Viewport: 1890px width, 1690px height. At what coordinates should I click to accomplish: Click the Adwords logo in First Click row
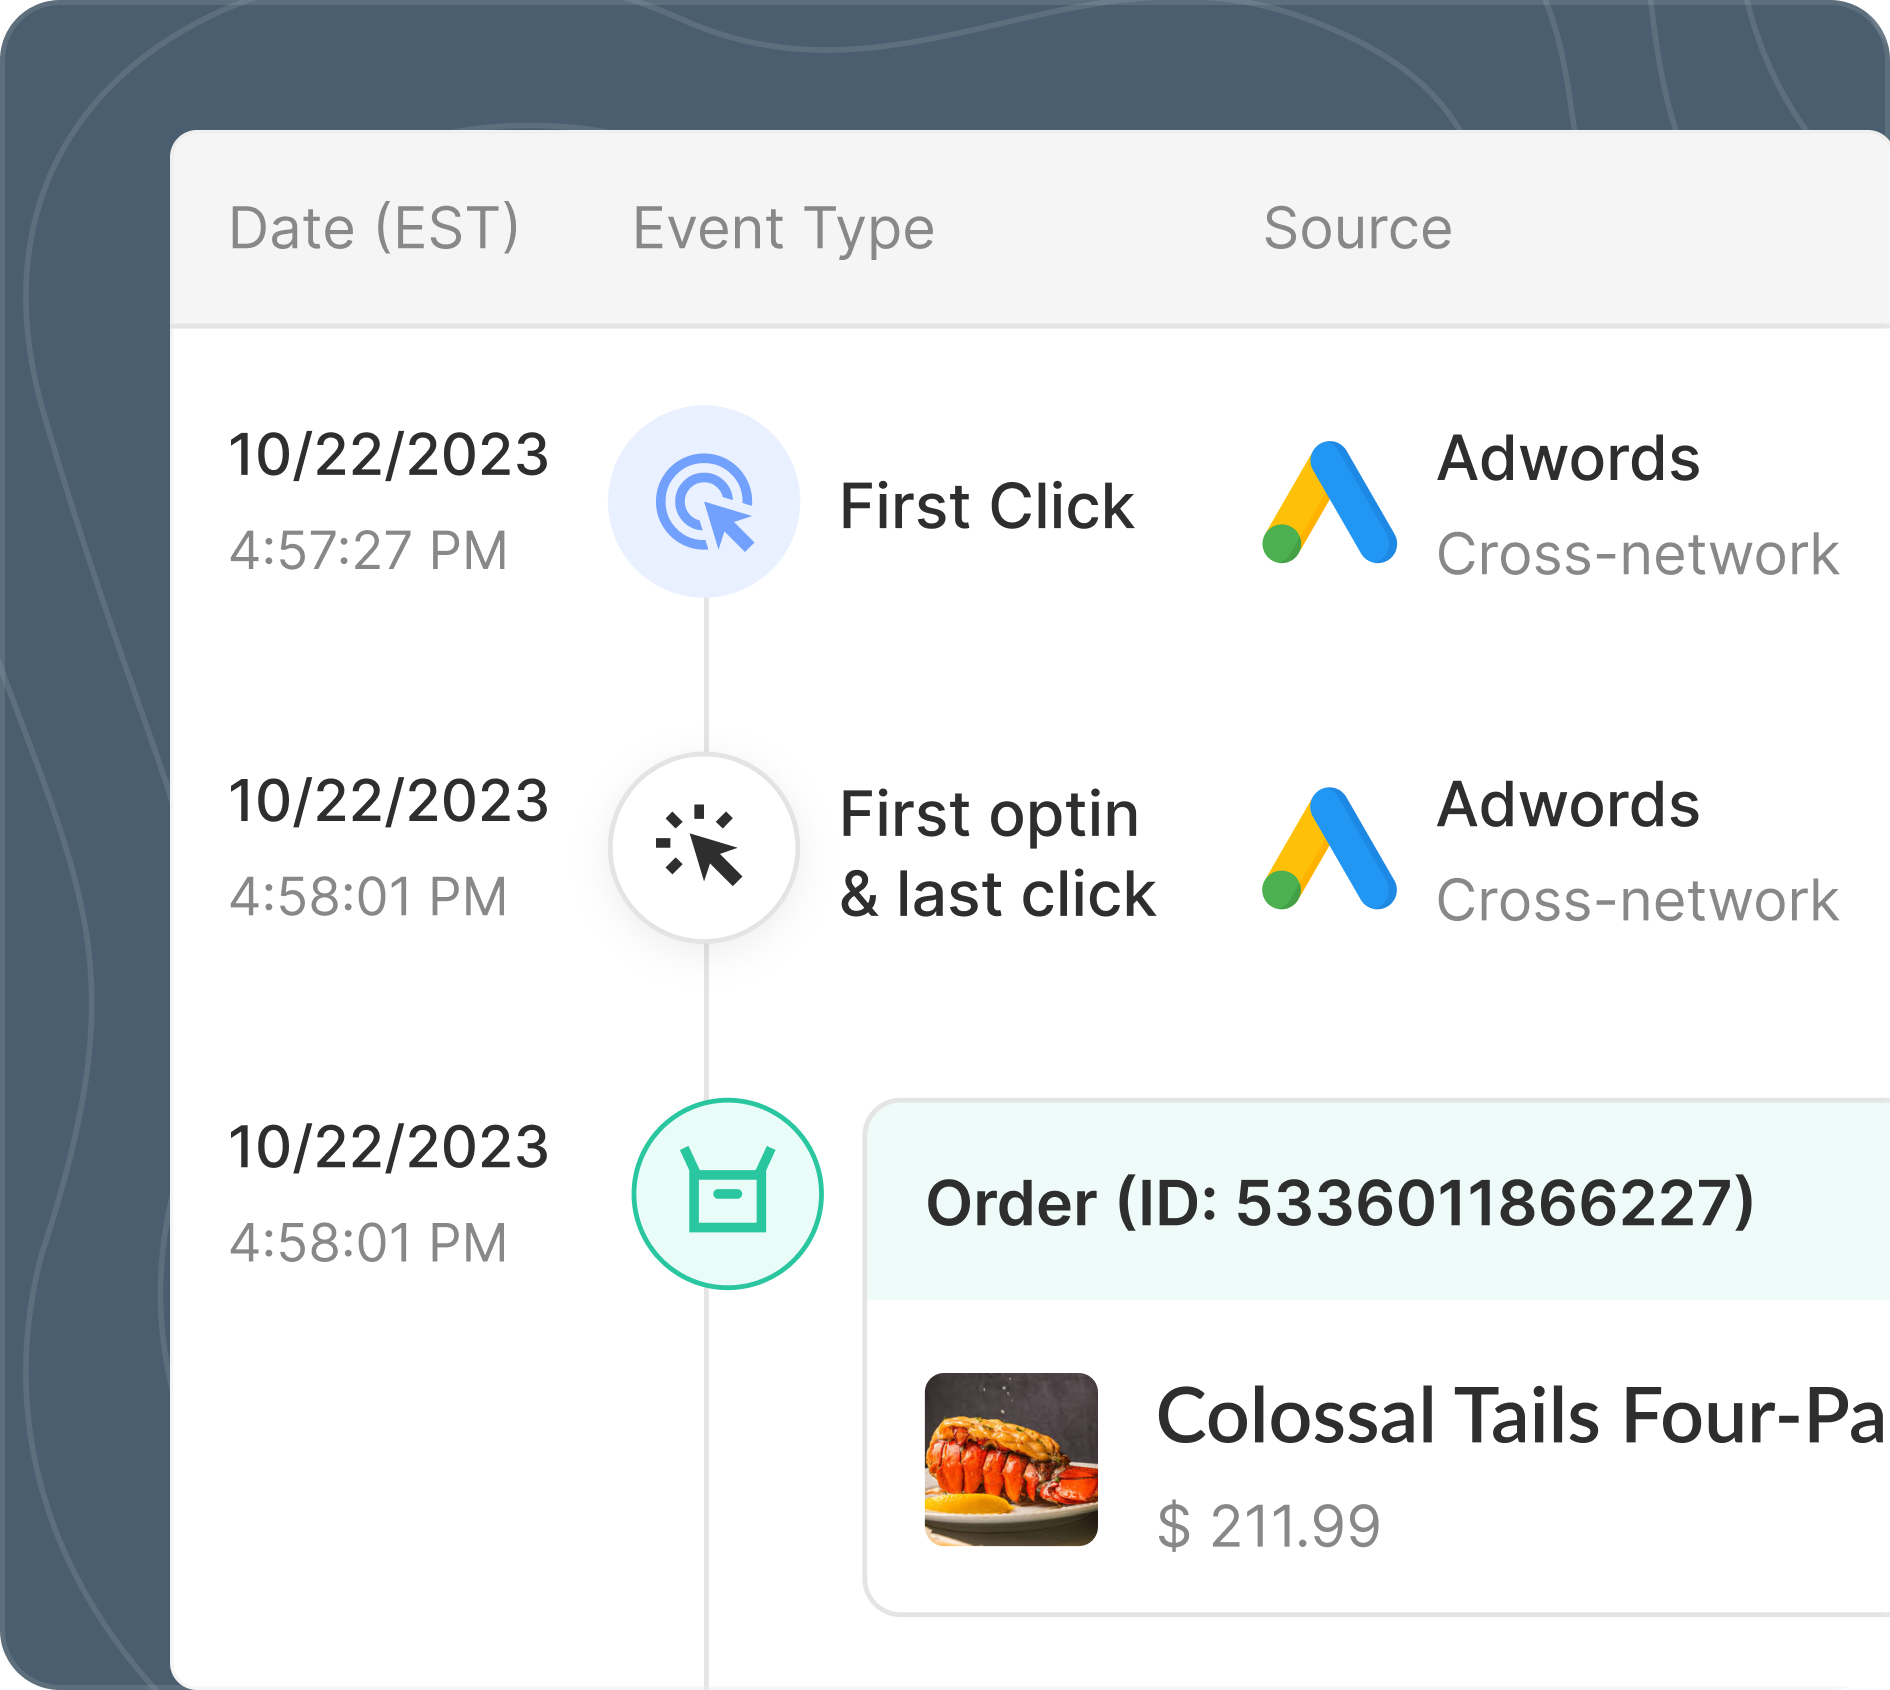(1329, 503)
